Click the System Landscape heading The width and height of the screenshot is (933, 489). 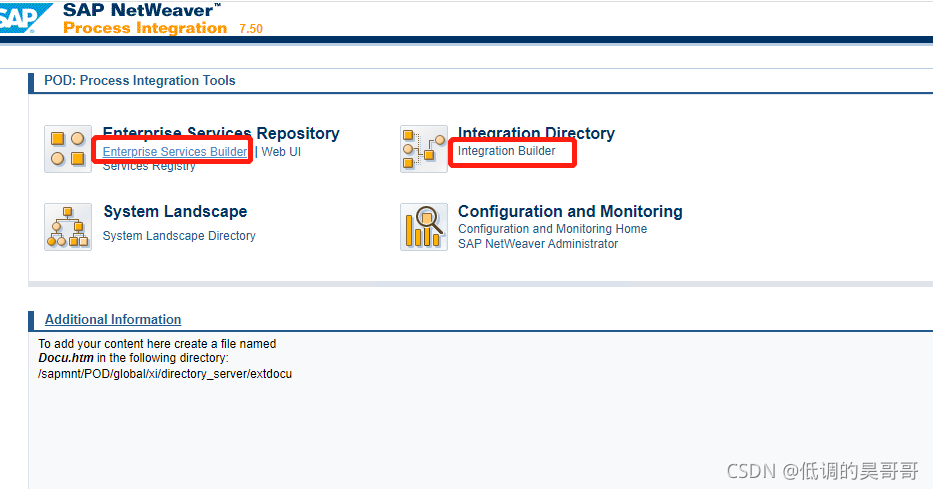tap(175, 211)
